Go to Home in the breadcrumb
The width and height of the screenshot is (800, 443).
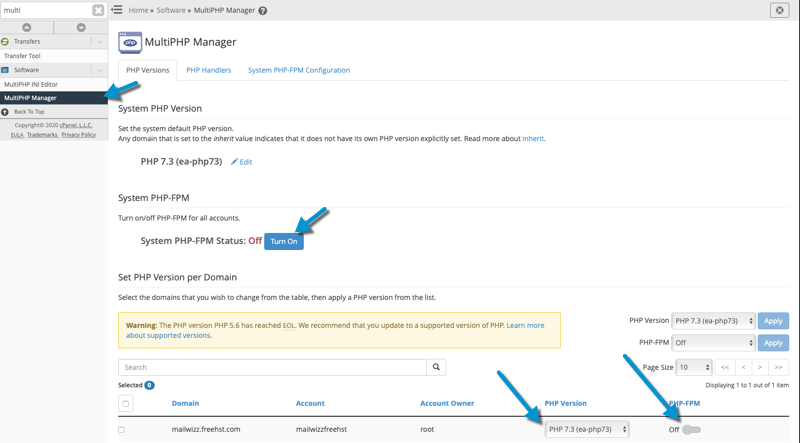[138, 10]
